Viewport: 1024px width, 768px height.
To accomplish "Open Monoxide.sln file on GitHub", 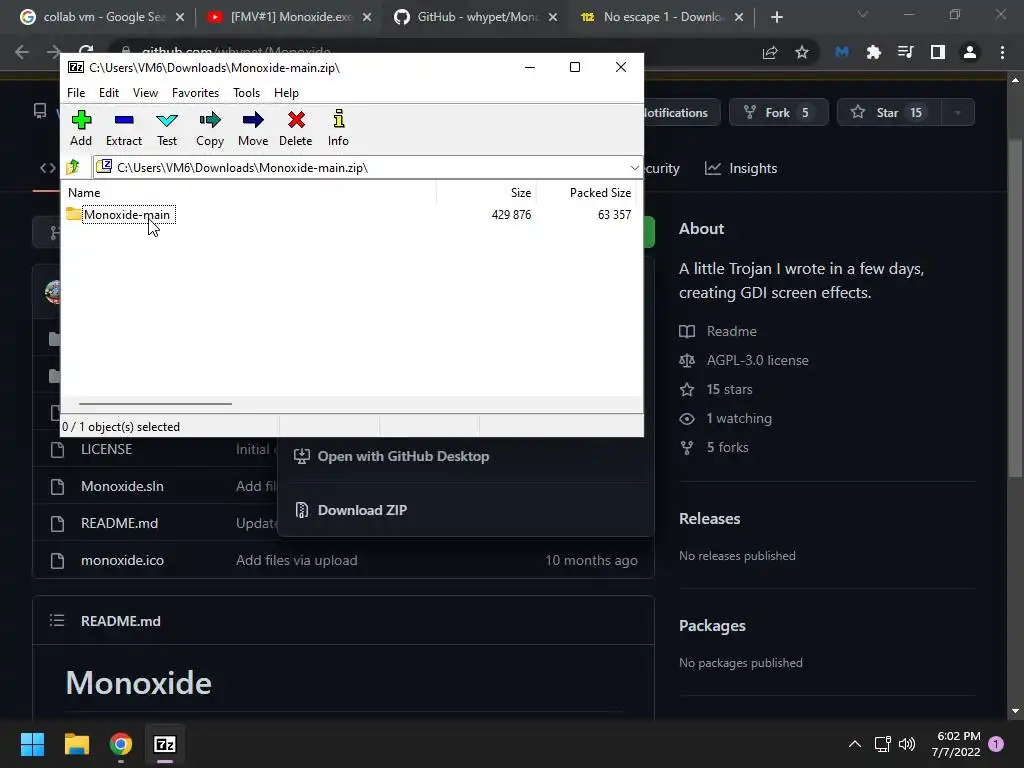I will point(122,487).
